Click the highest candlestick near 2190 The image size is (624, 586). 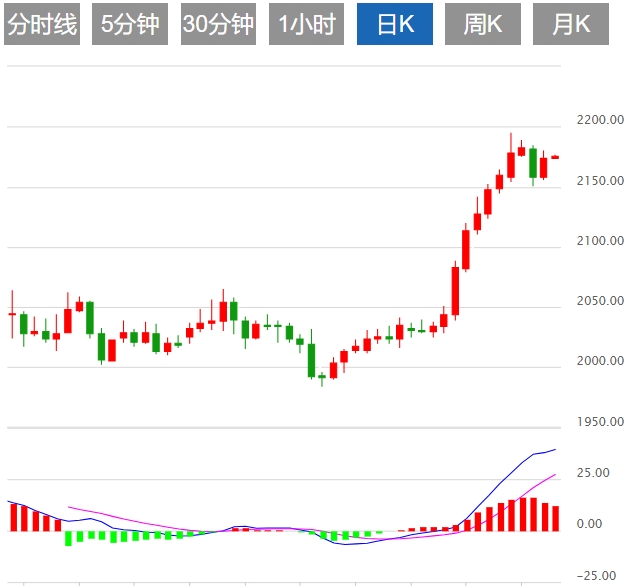coord(511,163)
